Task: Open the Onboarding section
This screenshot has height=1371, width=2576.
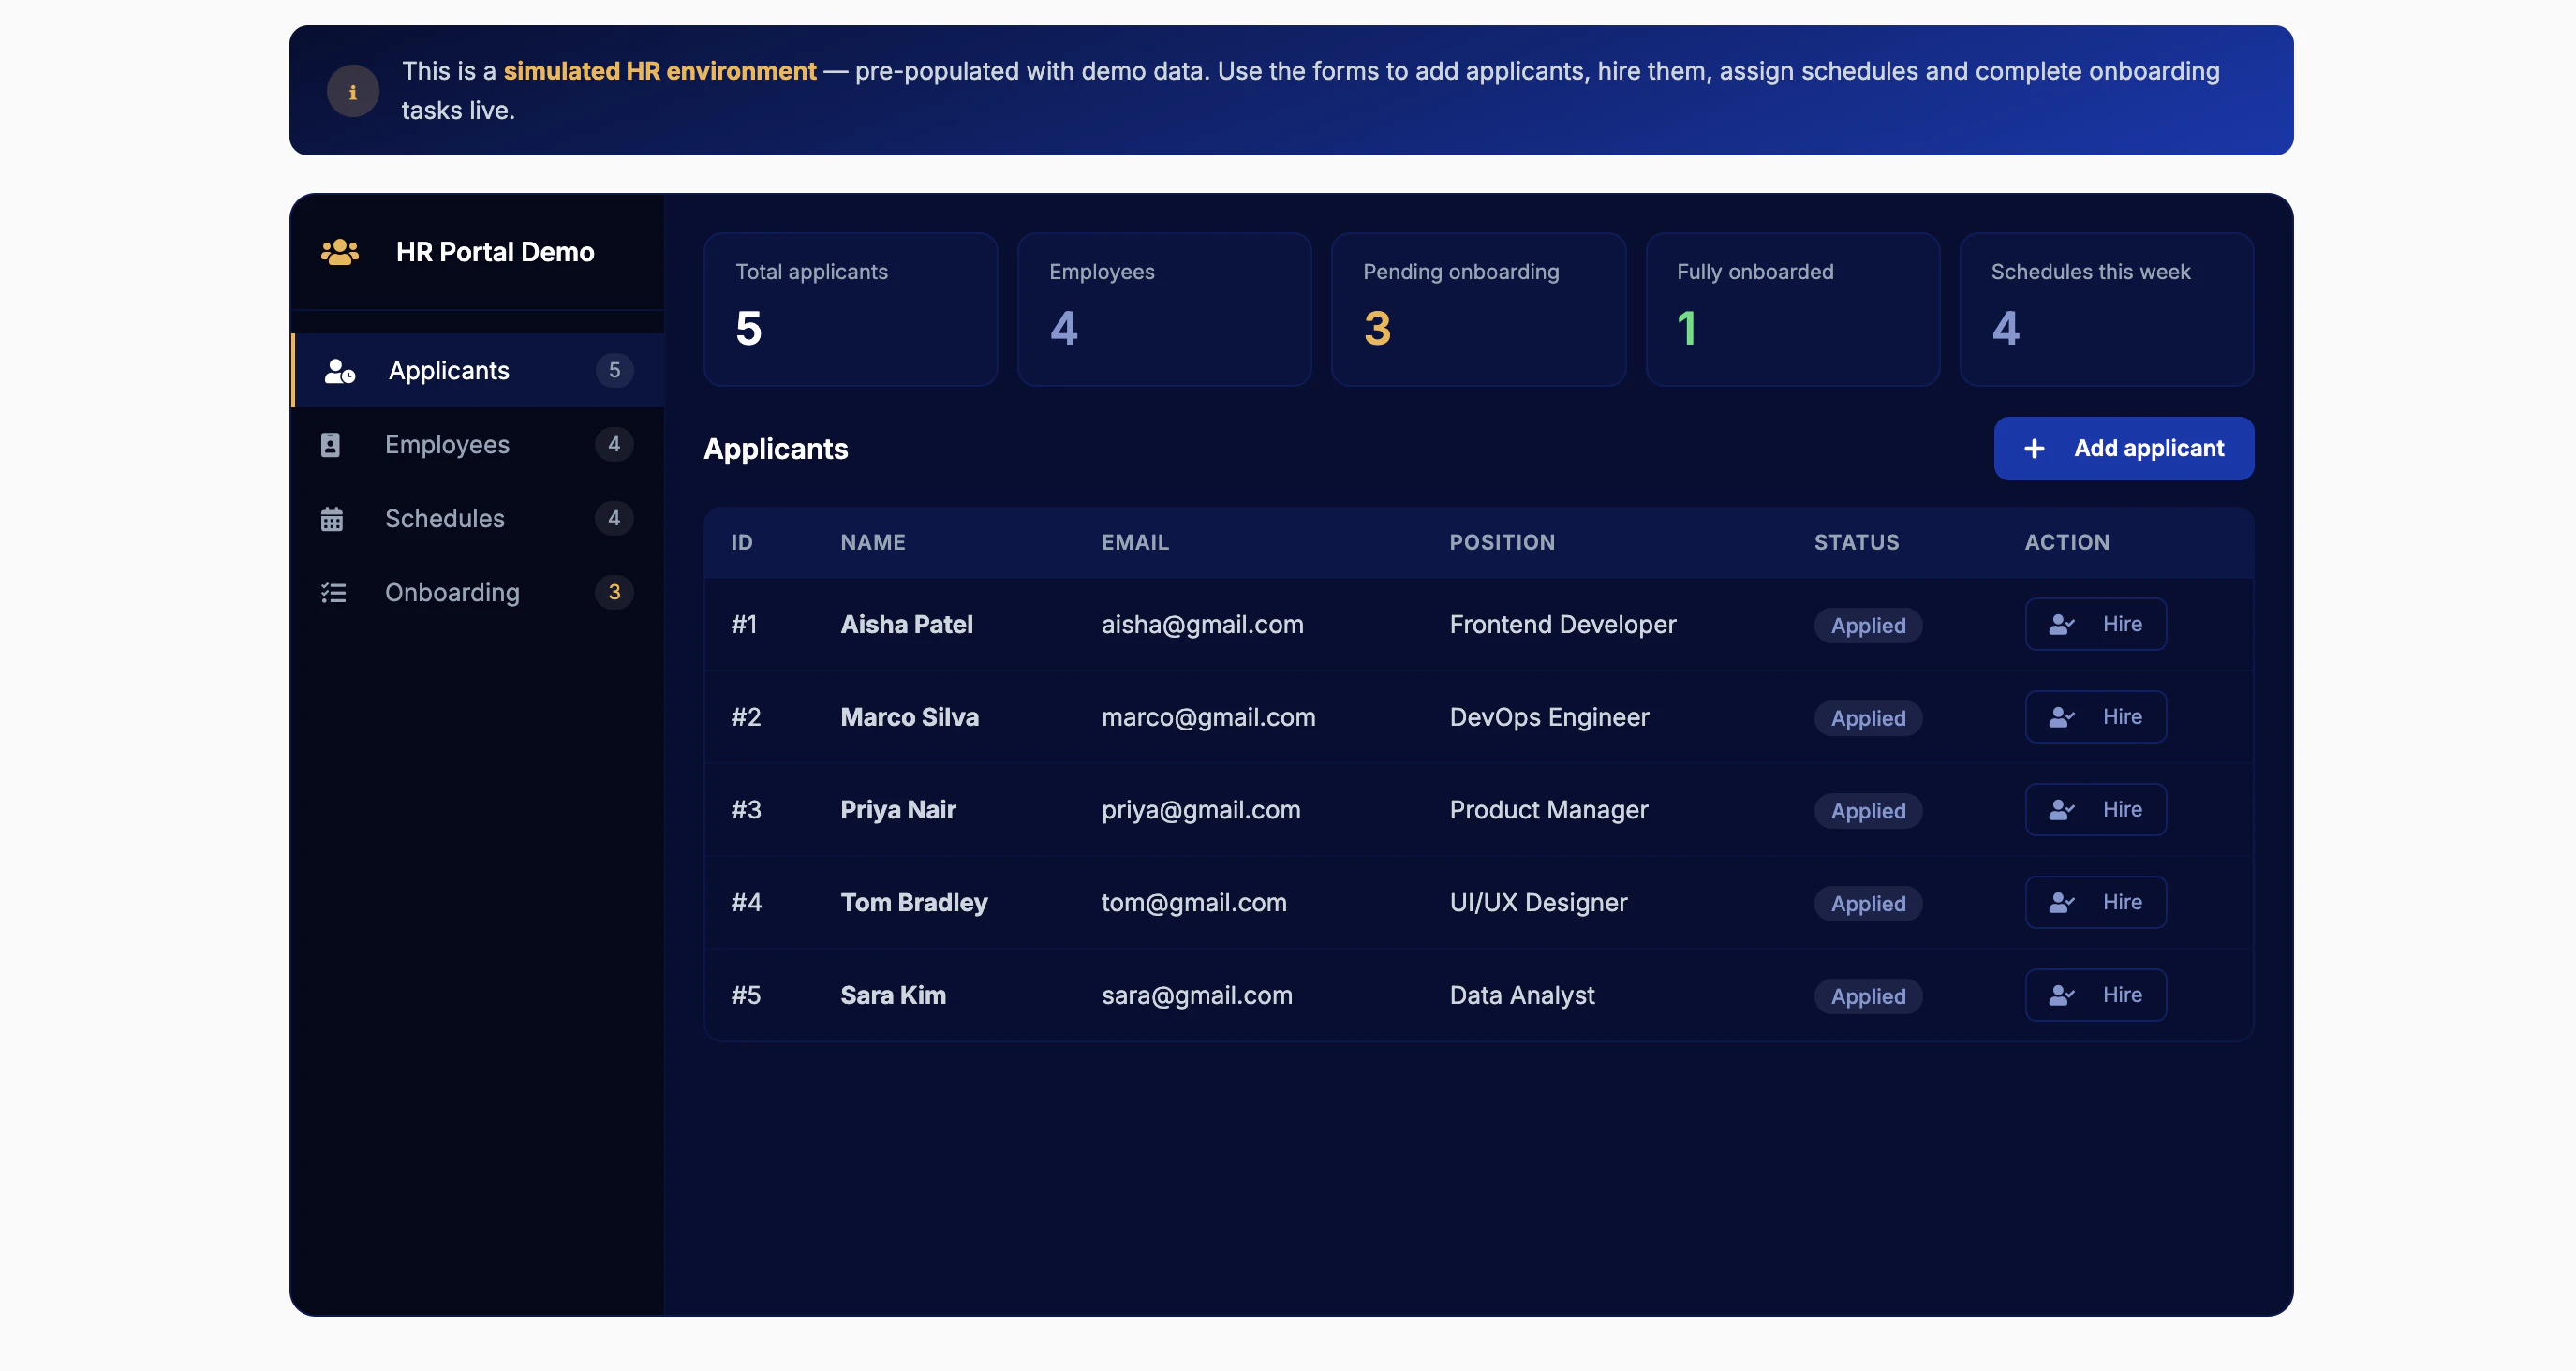Action: pyautogui.click(x=452, y=592)
